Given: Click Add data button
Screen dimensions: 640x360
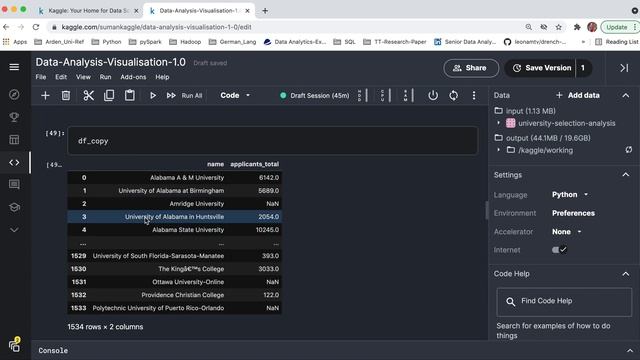Looking at the screenshot, I should (578, 96).
